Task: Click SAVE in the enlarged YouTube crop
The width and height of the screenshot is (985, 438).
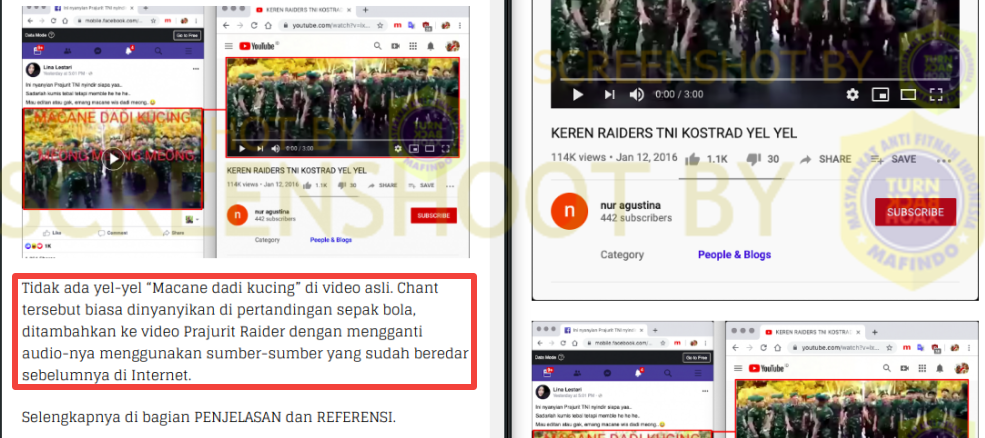Action: (x=893, y=160)
